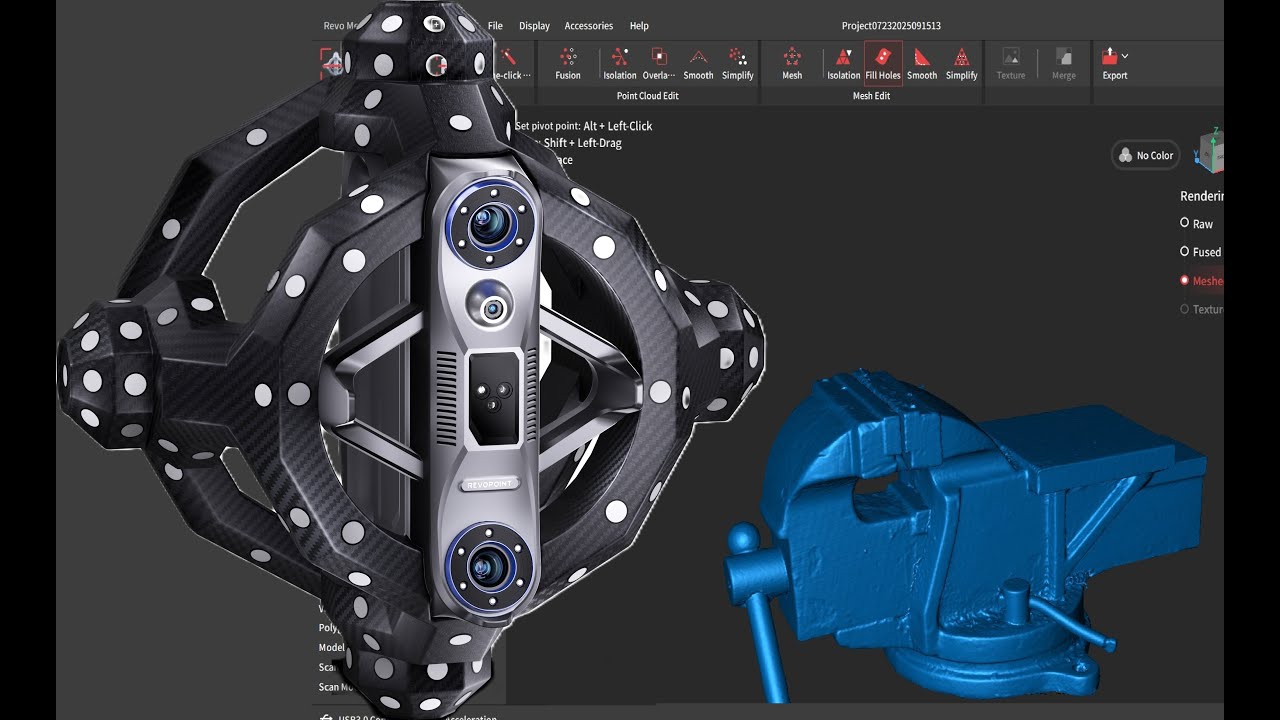Click the Merge tool icon
The image size is (1280, 720).
(1064, 57)
